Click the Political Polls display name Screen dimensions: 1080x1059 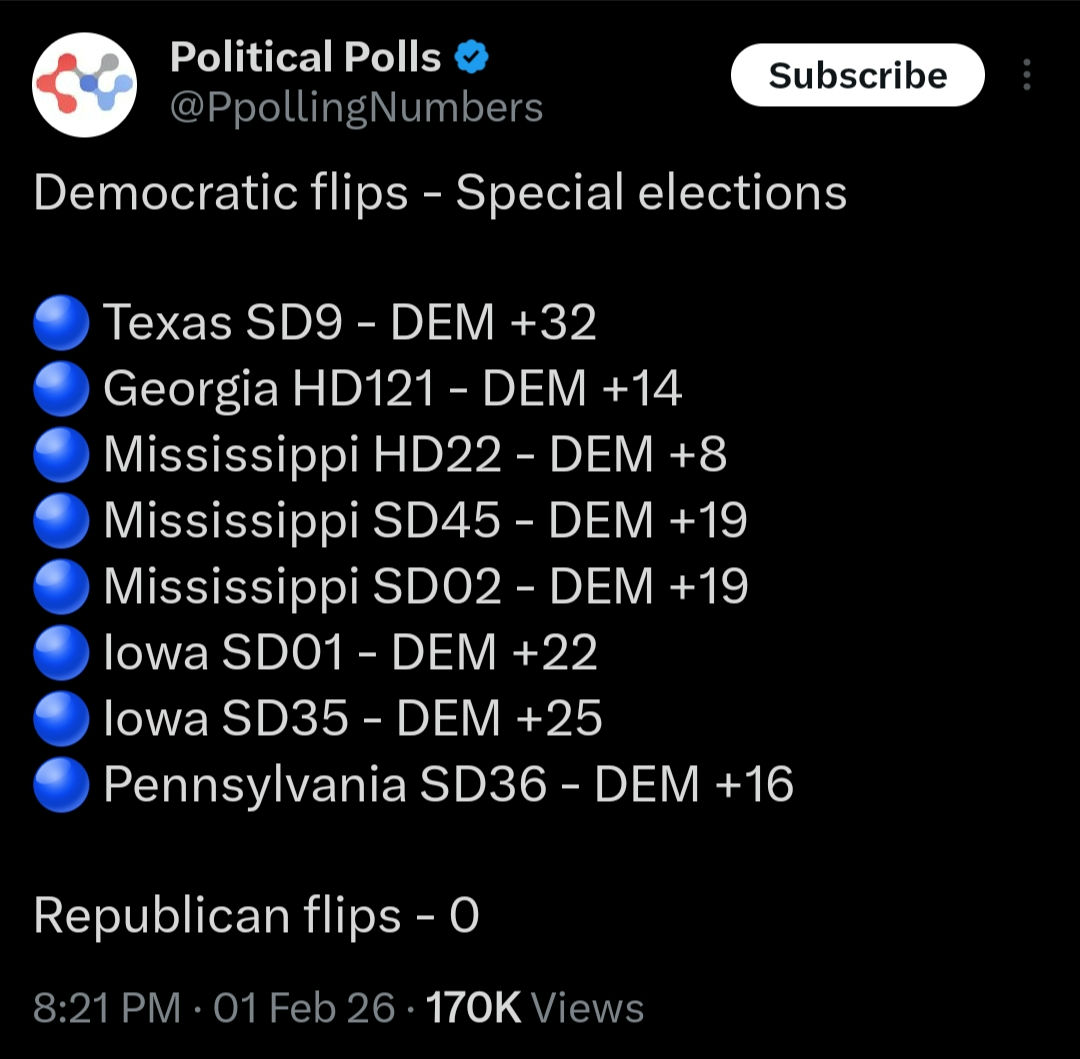(306, 58)
